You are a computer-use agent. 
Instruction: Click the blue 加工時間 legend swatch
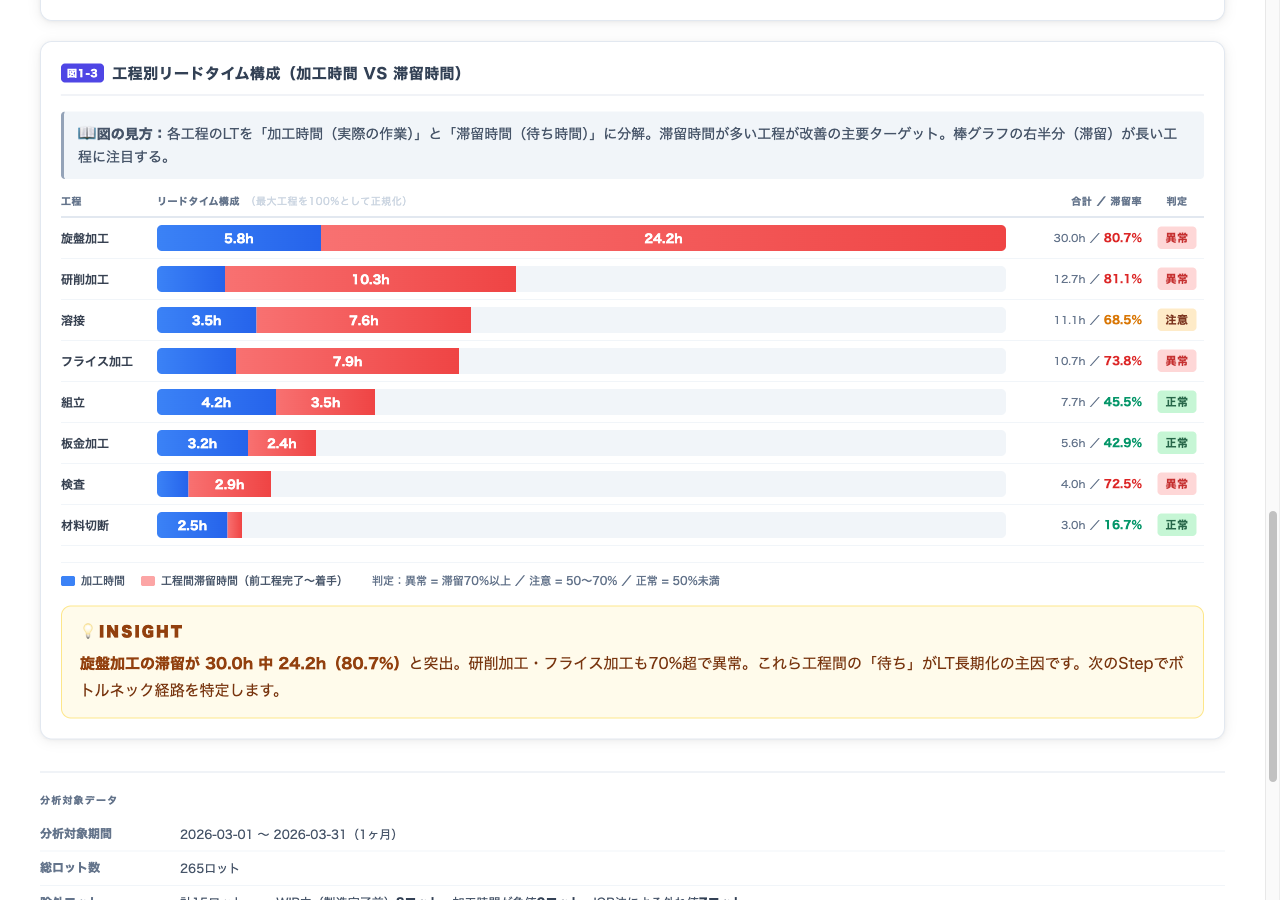pyautogui.click(x=68, y=581)
